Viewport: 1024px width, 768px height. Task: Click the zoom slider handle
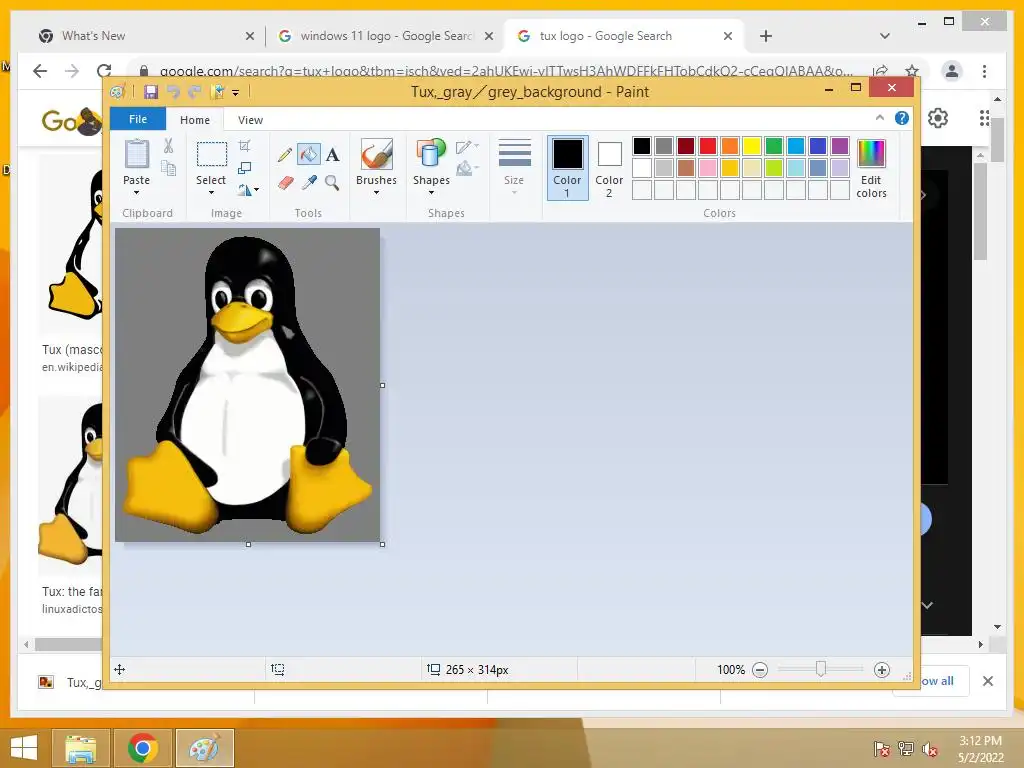click(821, 669)
